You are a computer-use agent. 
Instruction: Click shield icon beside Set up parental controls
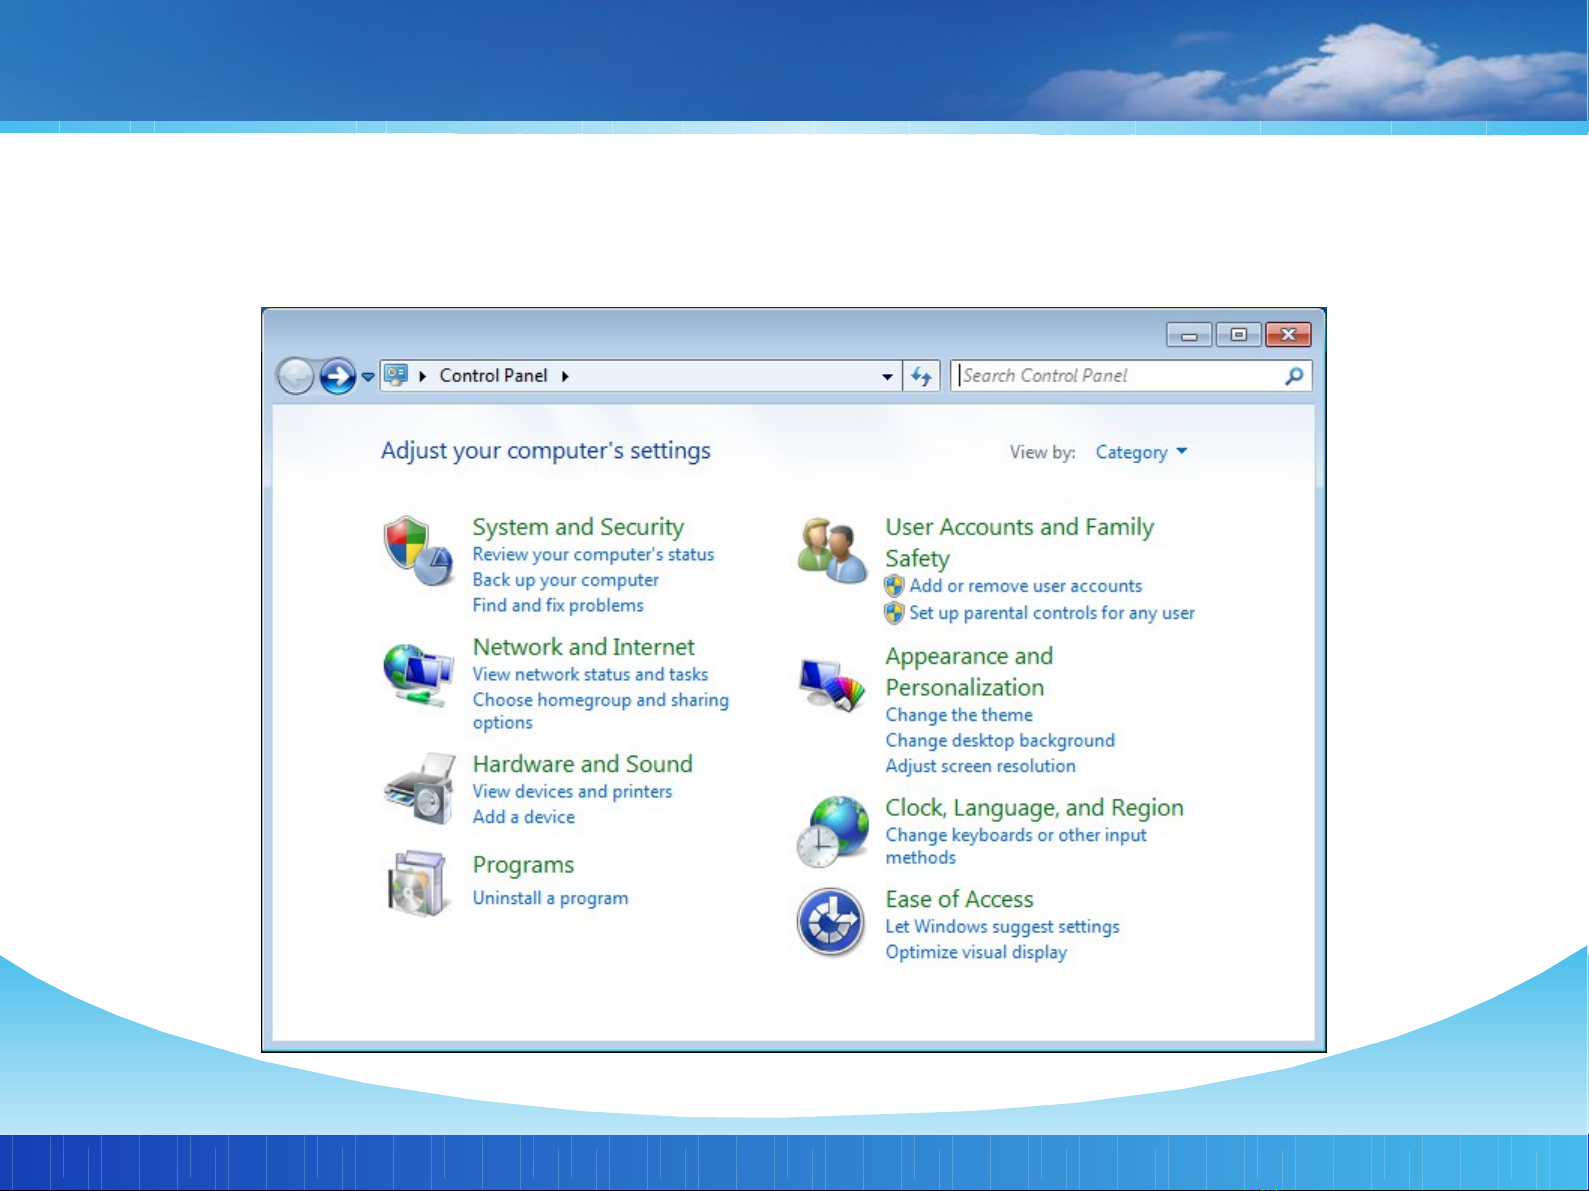pyautogui.click(x=894, y=613)
